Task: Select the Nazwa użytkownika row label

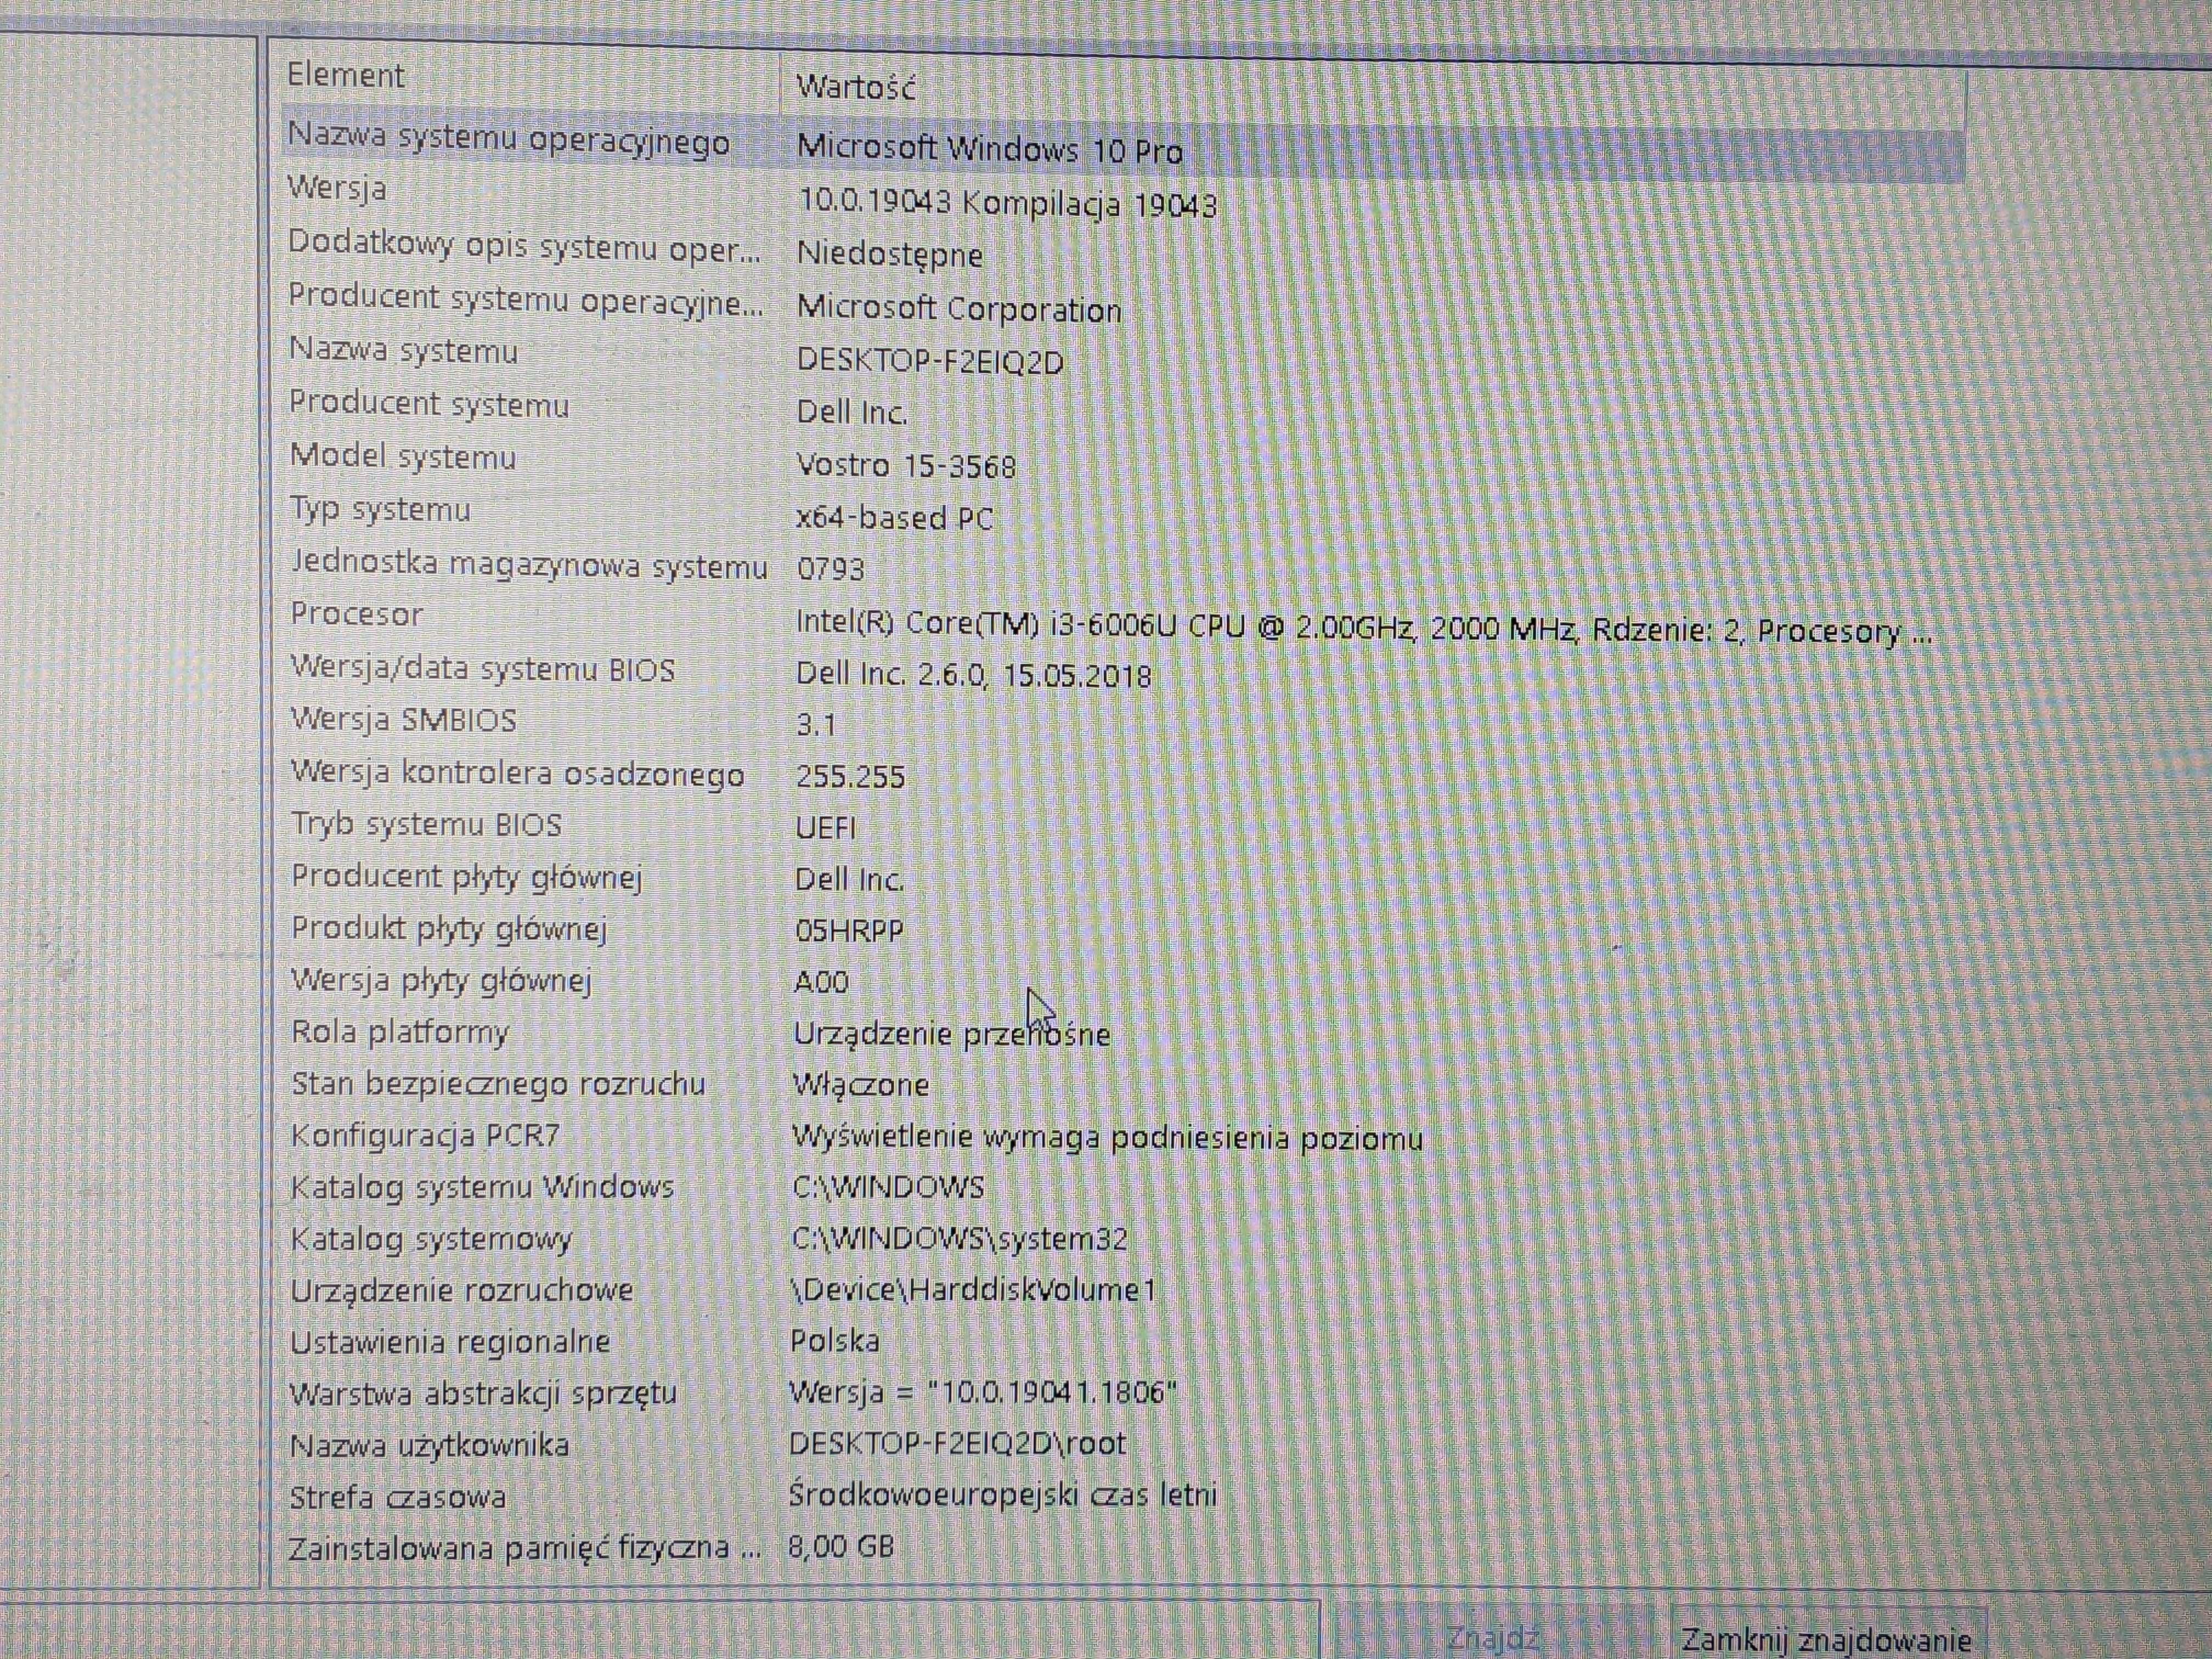Action: coord(429,1446)
